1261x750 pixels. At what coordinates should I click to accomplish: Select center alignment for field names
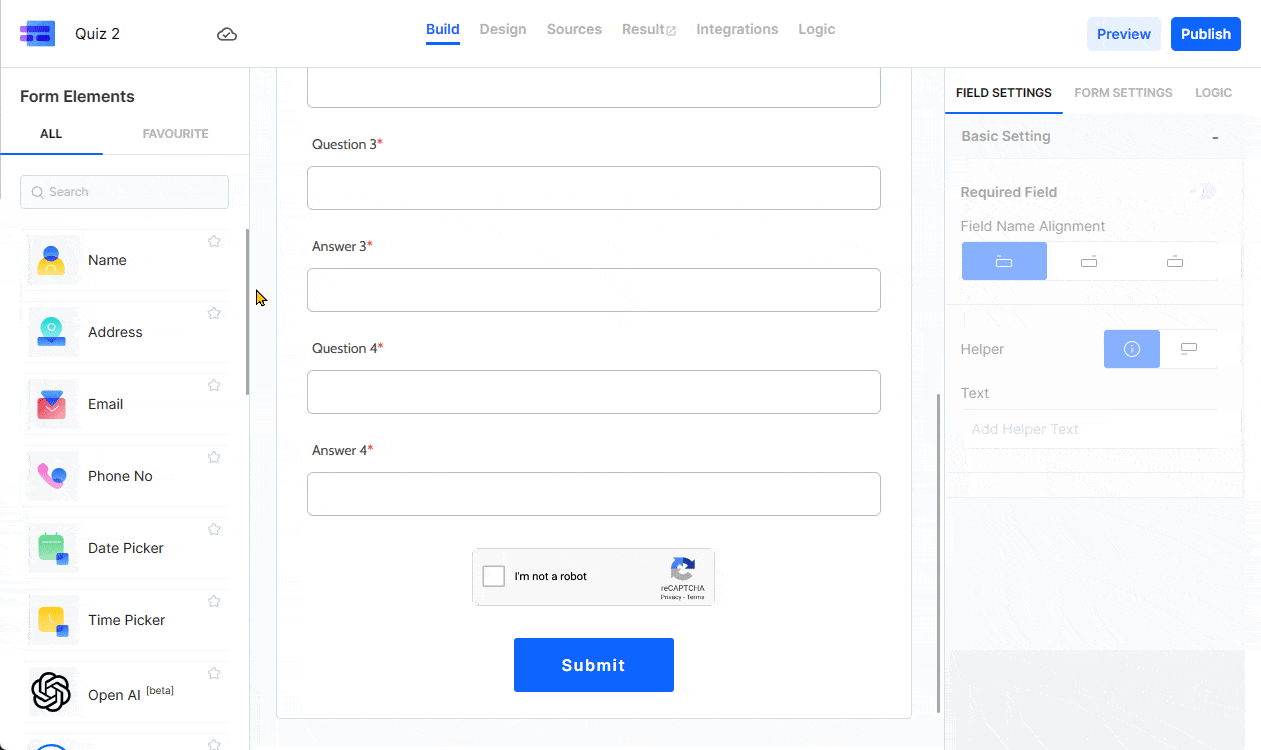point(1088,261)
